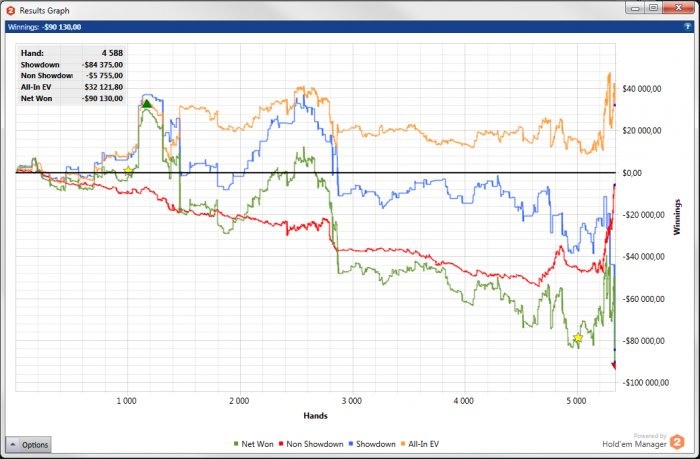Click the -$40 000,00 axis label
Viewport: 700px width, 459px height.
643,257
